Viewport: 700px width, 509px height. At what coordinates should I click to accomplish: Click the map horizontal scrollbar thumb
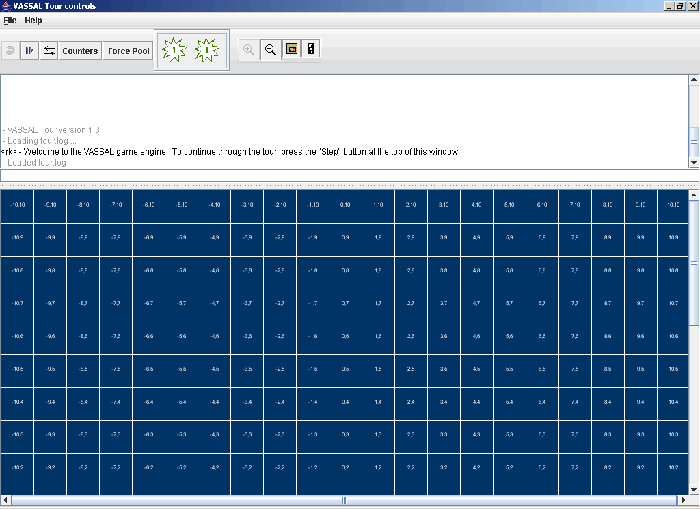[x=344, y=500]
